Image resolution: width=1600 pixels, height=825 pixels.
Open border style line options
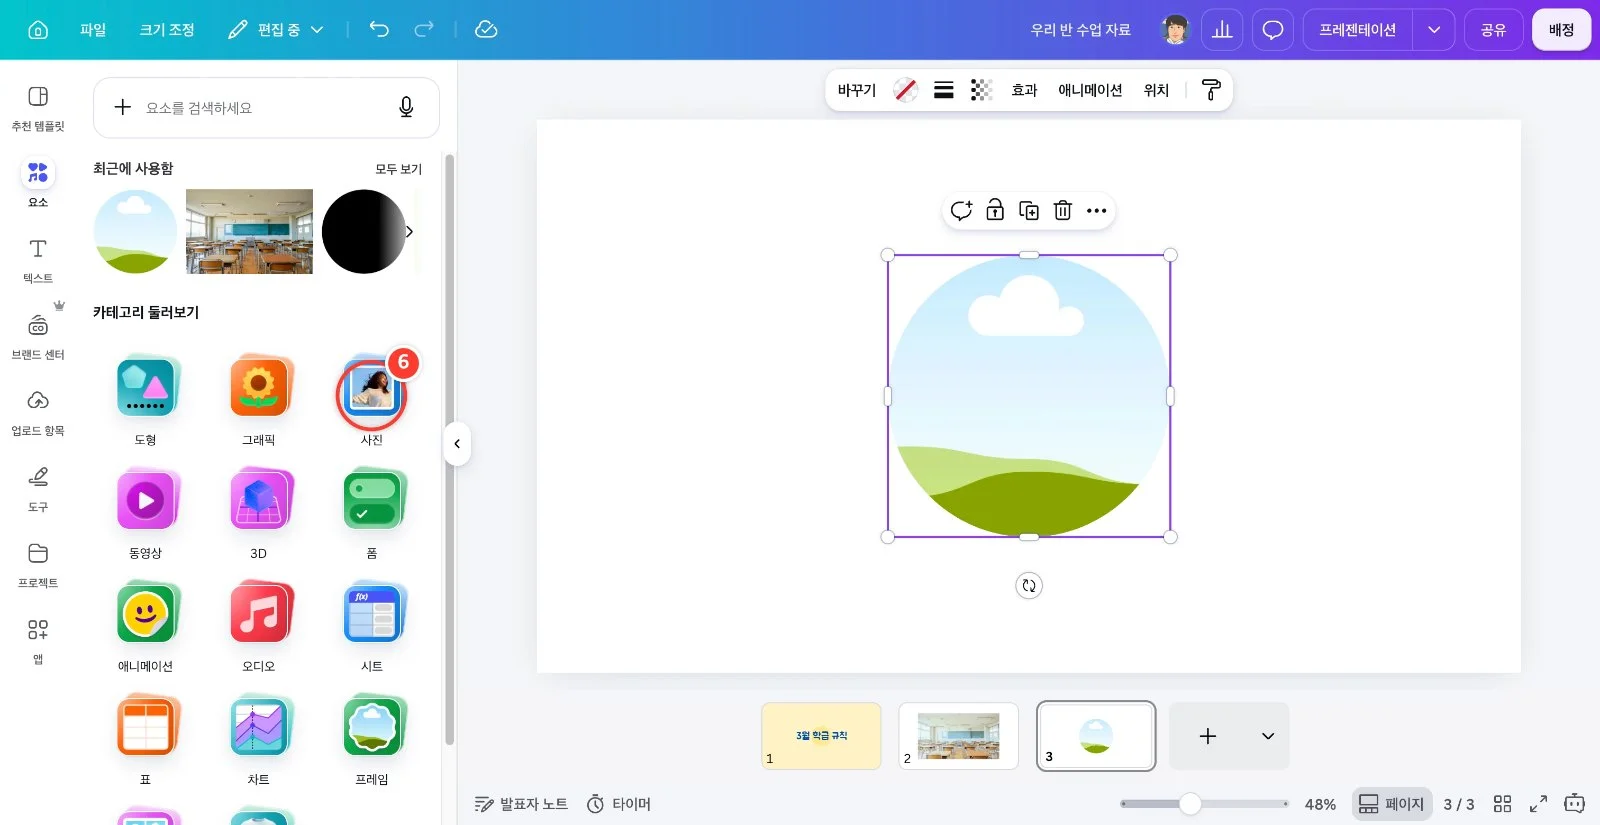point(943,90)
